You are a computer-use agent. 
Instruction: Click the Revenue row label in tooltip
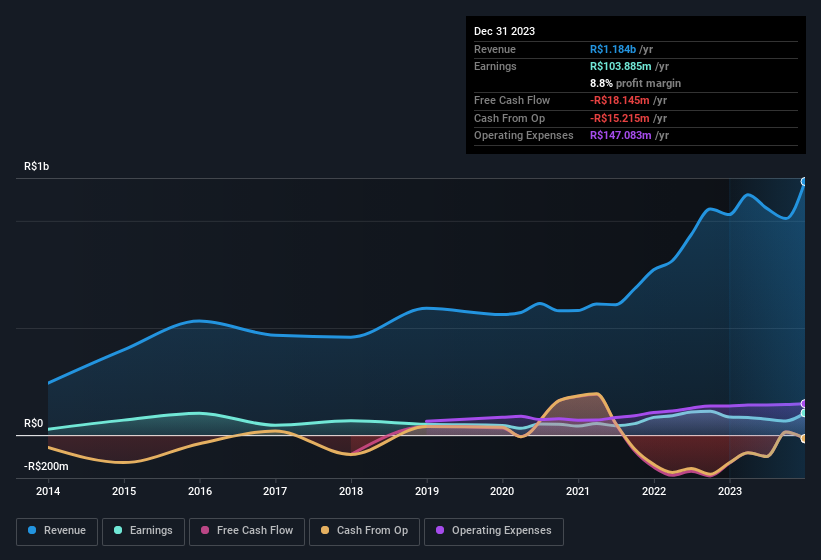click(x=495, y=49)
